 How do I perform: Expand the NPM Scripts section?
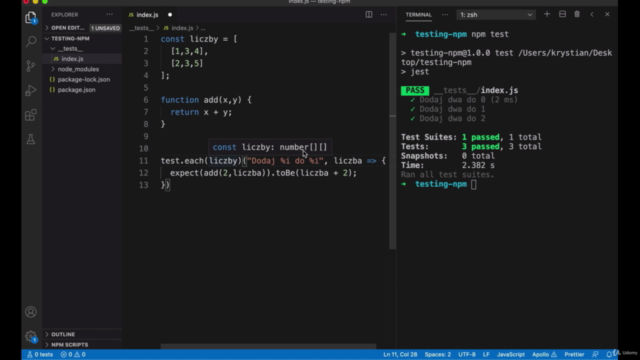(82, 345)
